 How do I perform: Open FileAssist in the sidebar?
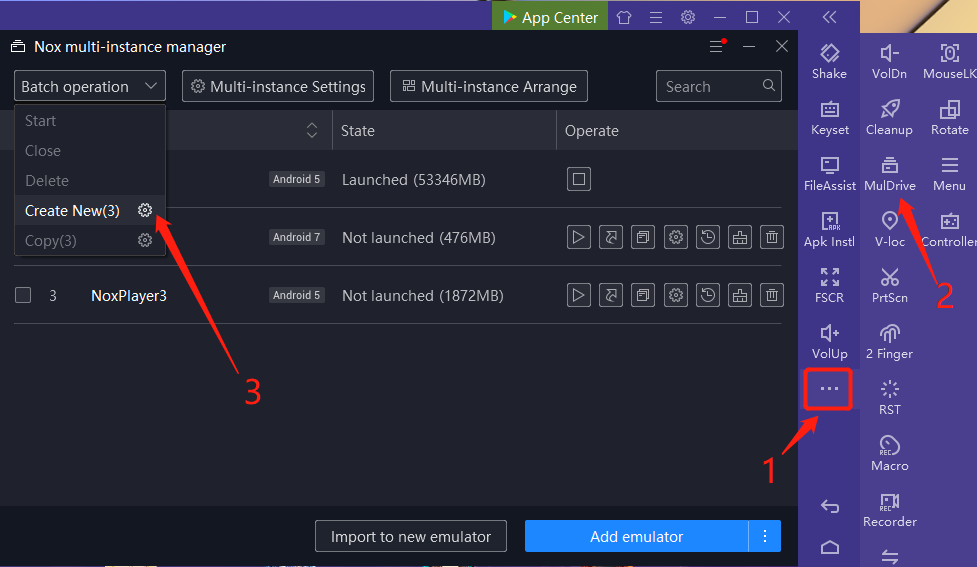(829, 166)
